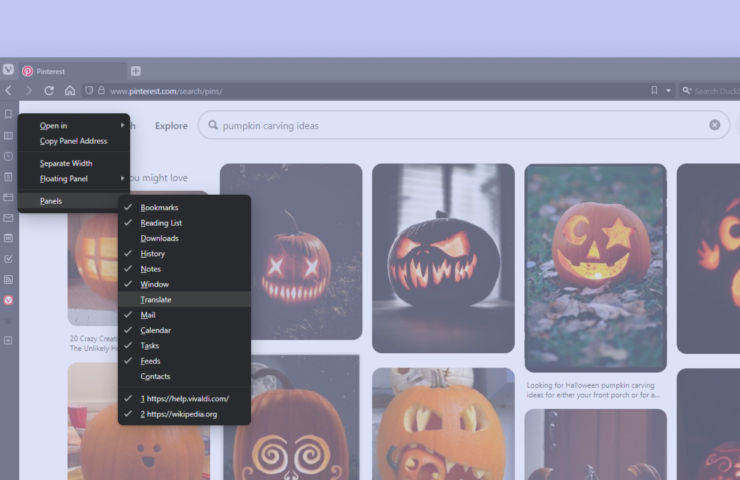Image resolution: width=740 pixels, height=480 pixels.
Task: Open the Bookmarks panel icon
Action: (8, 114)
